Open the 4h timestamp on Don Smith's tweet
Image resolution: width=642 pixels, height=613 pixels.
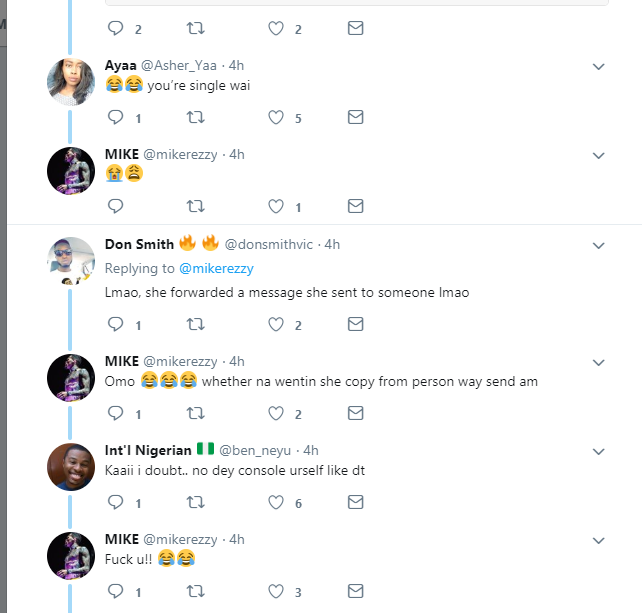point(331,244)
